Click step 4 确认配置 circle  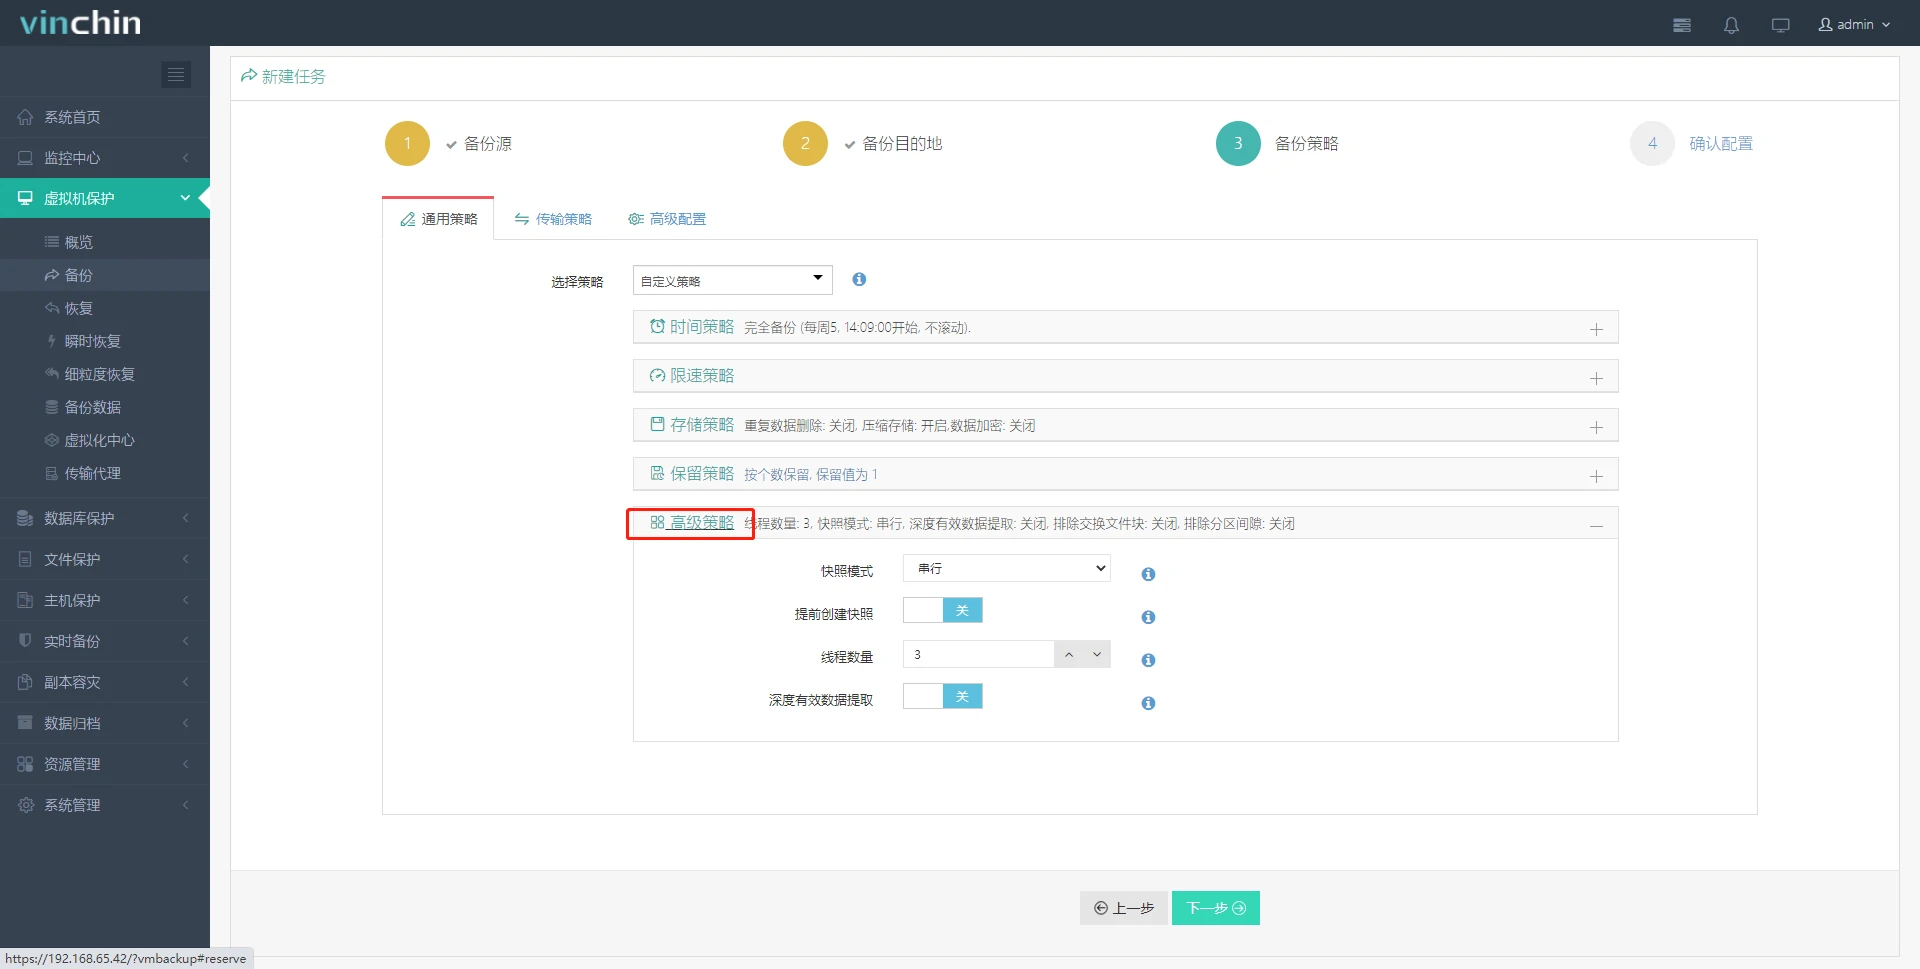pyautogui.click(x=1652, y=143)
